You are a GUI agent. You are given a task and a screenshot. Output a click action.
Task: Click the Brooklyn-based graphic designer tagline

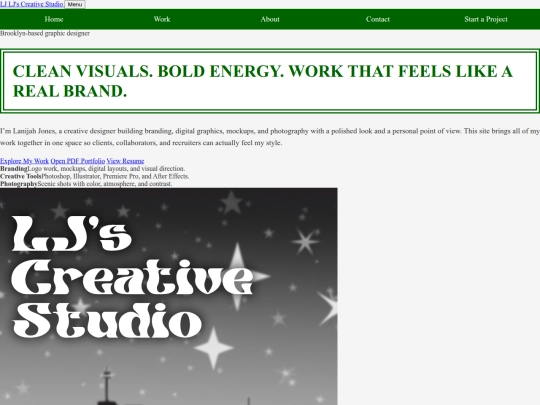pos(45,33)
